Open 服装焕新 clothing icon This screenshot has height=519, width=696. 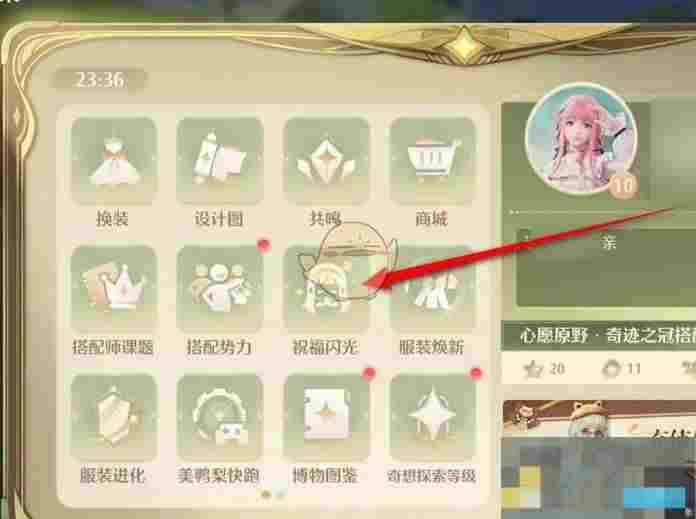click(x=432, y=289)
